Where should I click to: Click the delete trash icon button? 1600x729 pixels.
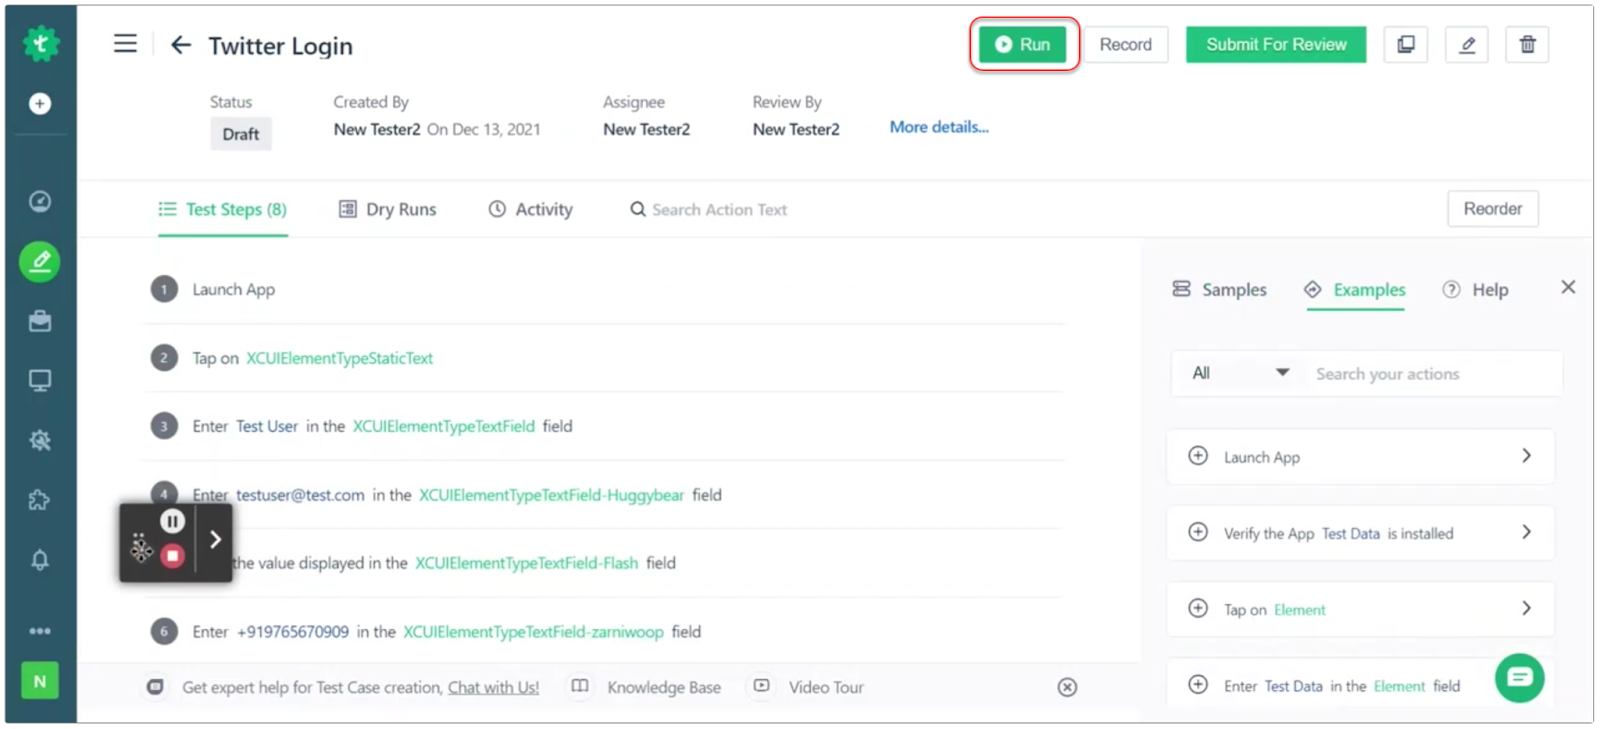click(1528, 44)
